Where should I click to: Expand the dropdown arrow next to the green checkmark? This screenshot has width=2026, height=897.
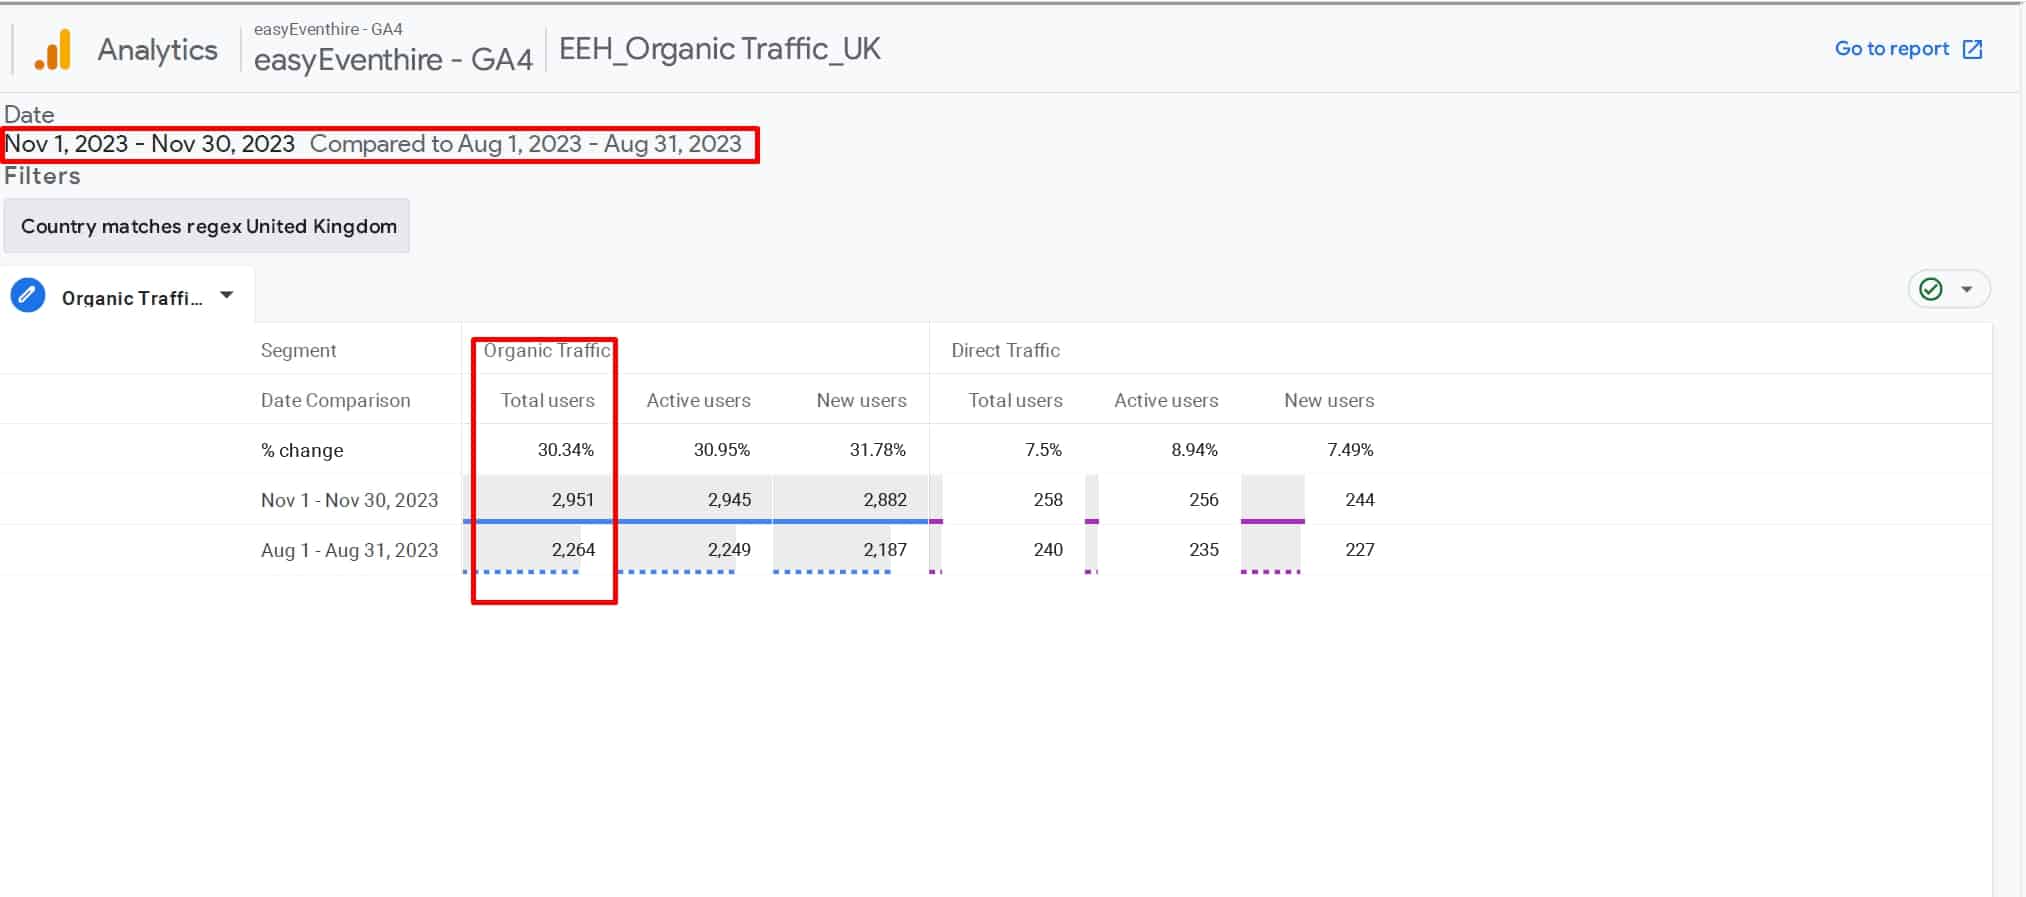1966,290
